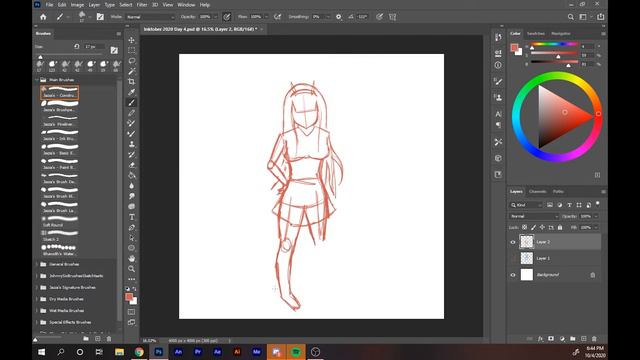Open the Image menu
The width and height of the screenshot is (640, 360).
(77, 5)
